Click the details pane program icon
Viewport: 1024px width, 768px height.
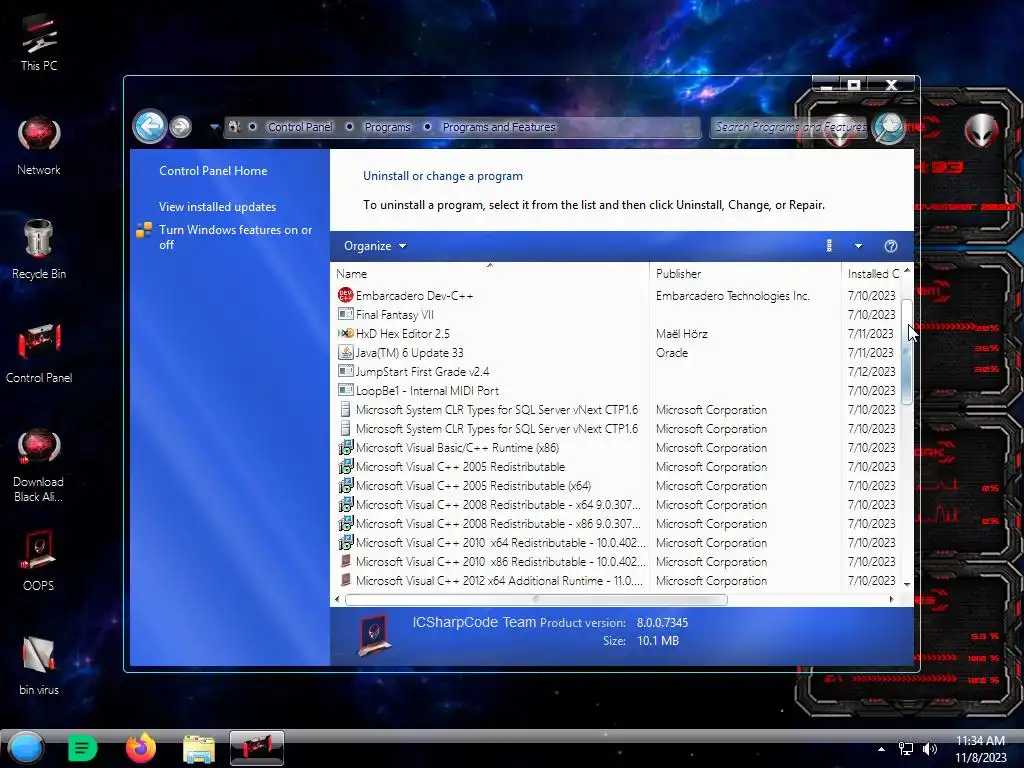375,634
